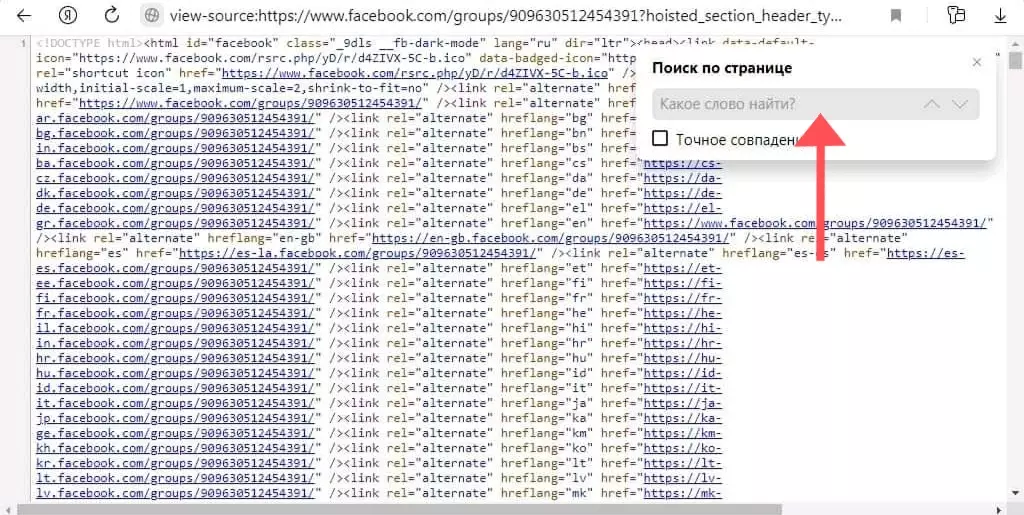Viewport: 1024px width, 515px height.
Task: Click line number 1 in the gutter
Action: point(24,43)
